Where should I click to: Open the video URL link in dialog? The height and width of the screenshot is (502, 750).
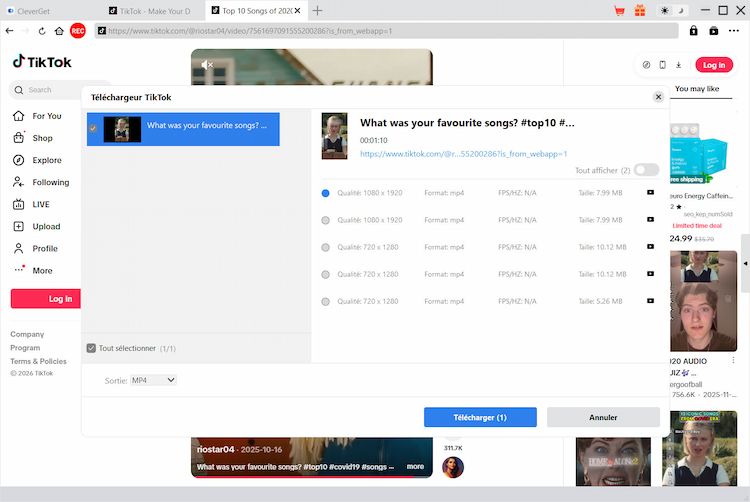click(463, 154)
